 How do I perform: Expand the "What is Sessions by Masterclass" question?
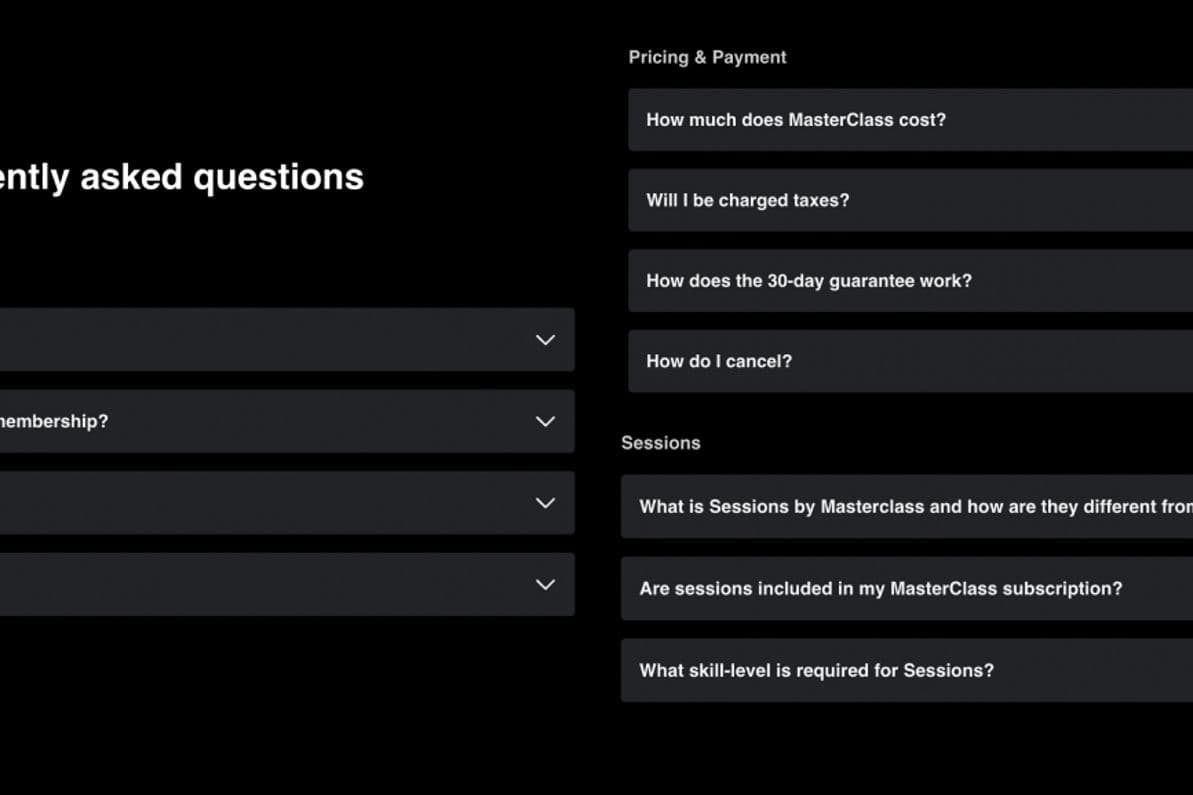900,507
